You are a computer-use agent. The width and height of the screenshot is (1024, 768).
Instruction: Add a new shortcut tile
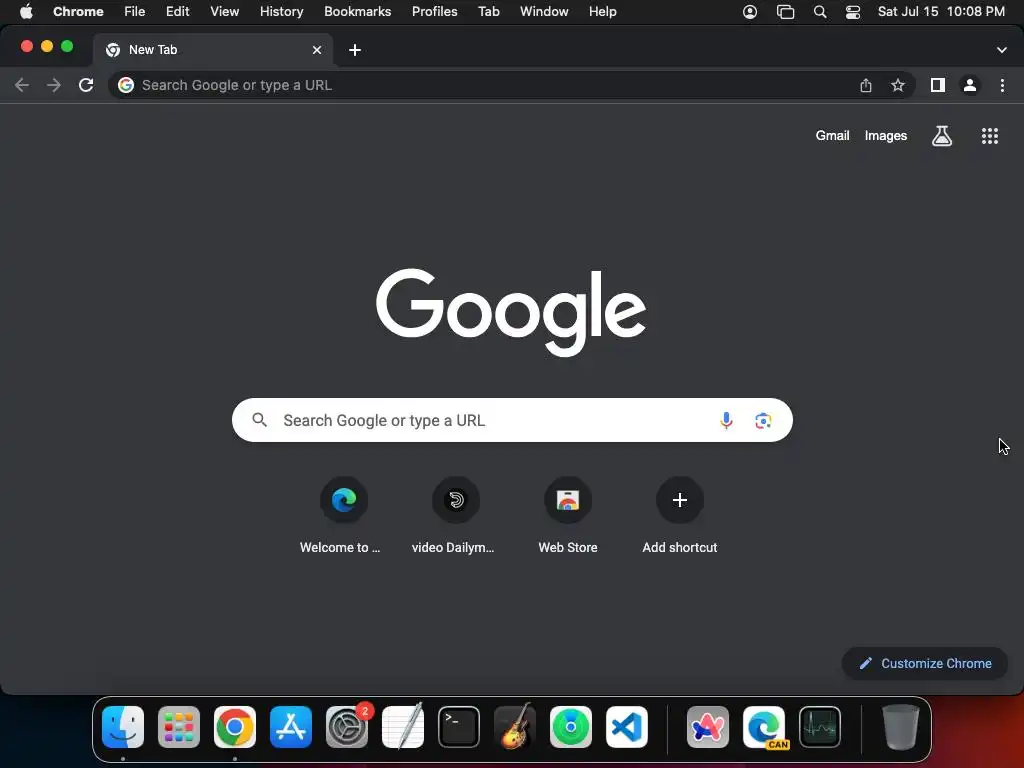(679, 516)
